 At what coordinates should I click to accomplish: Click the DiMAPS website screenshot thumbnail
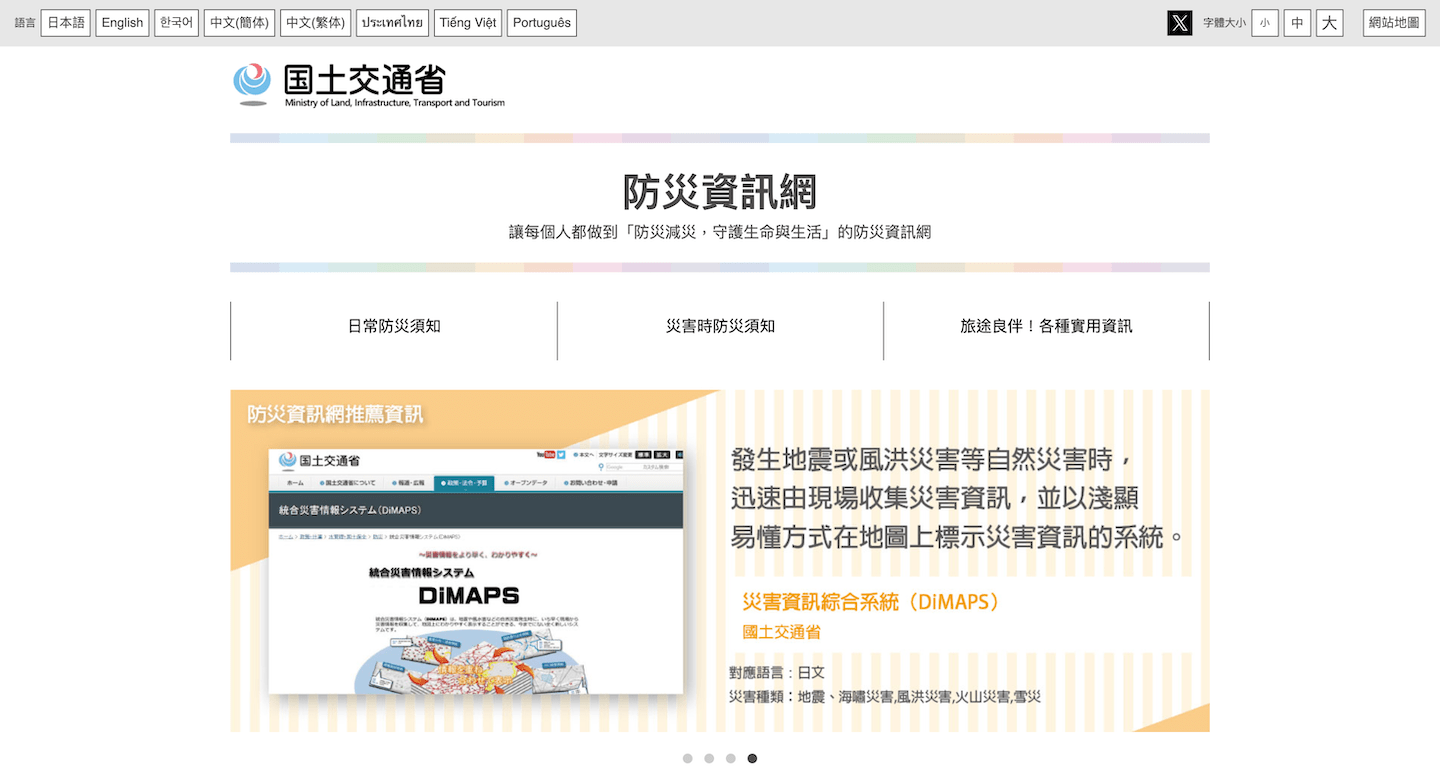coord(476,571)
